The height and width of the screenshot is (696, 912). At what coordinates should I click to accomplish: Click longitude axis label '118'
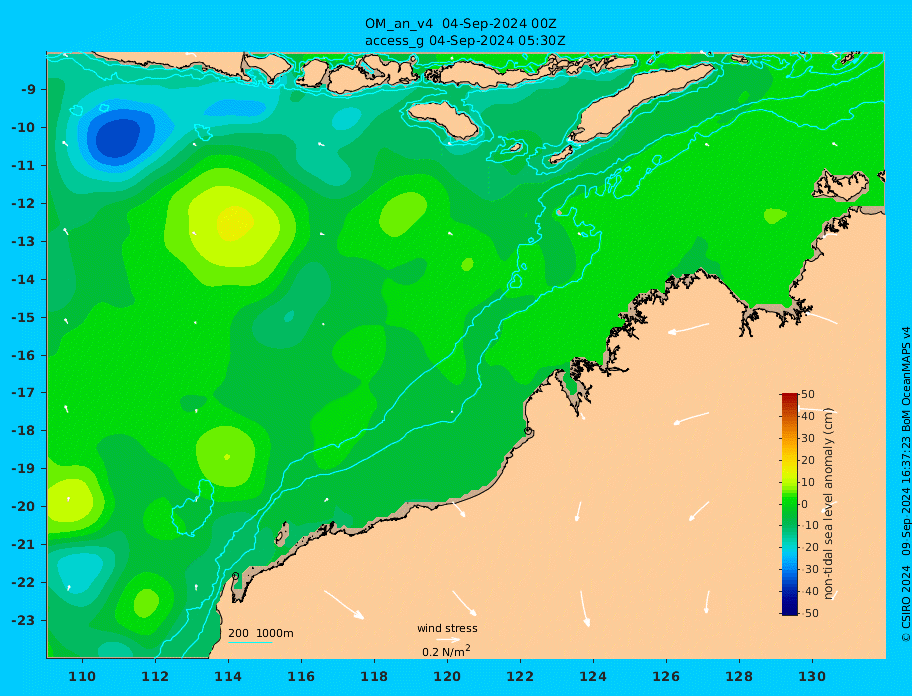[x=374, y=676]
